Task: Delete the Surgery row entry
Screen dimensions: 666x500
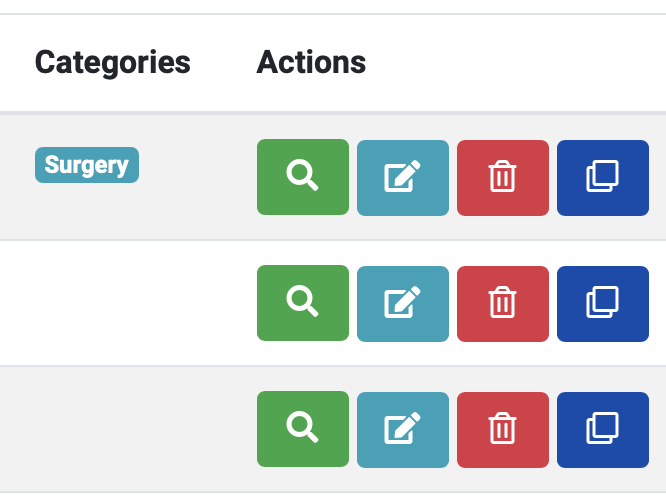Action: (x=503, y=178)
